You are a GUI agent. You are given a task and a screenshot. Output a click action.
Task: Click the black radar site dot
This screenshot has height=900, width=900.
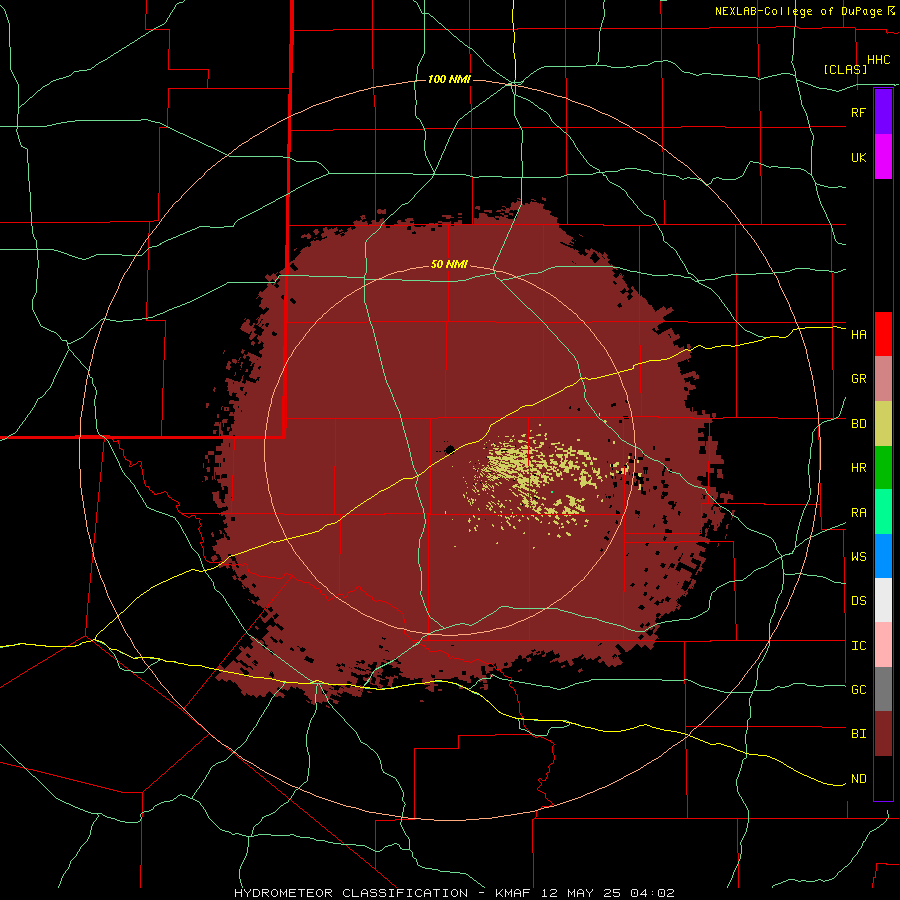coord(449,449)
